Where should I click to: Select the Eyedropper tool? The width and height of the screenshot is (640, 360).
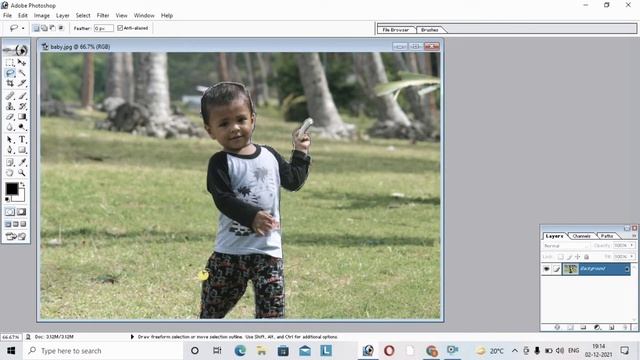pyautogui.click(x=22, y=162)
